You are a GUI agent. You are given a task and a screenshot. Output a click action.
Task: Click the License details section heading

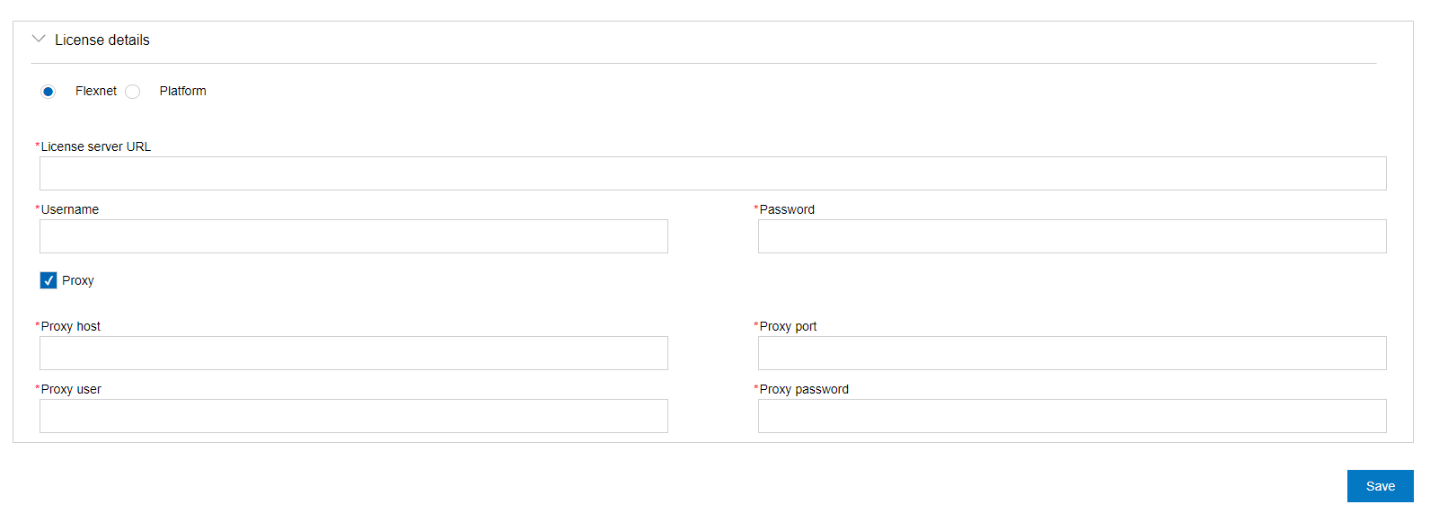pos(102,40)
